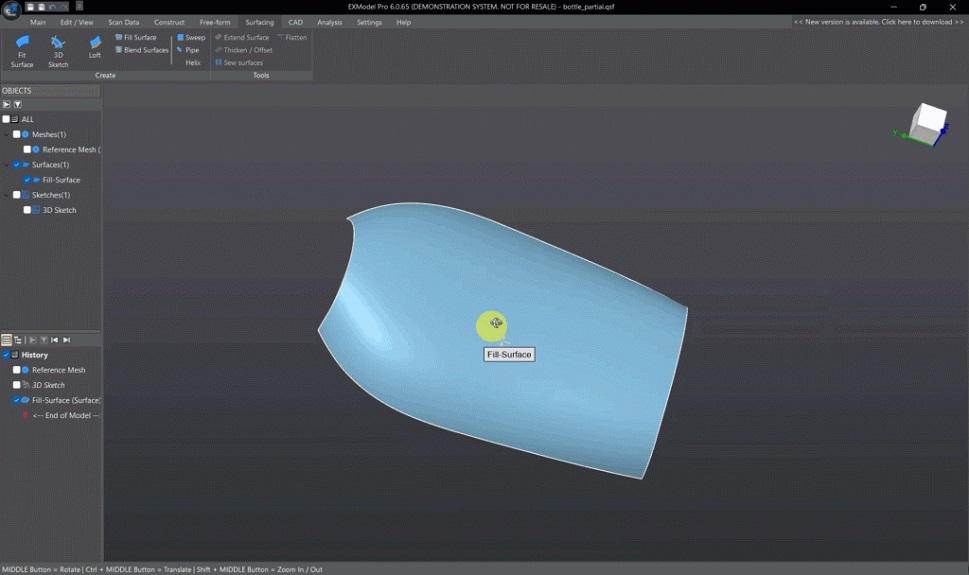Collapse the Sketches(1) tree node
This screenshot has height=575, width=969.
click(x=6, y=195)
